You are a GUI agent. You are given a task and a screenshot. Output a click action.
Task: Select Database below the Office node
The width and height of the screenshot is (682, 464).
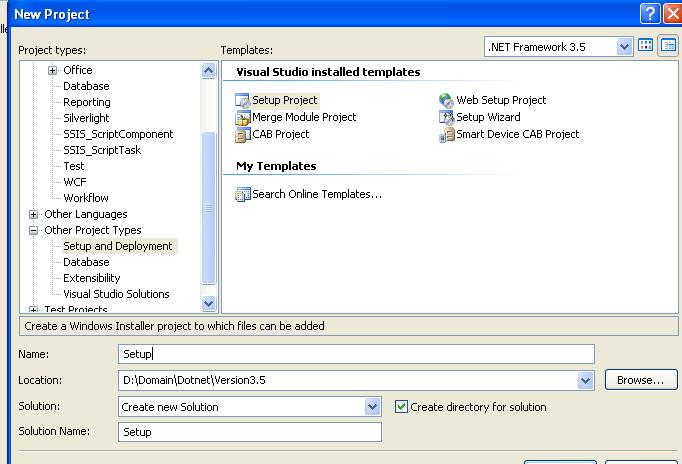(x=86, y=86)
